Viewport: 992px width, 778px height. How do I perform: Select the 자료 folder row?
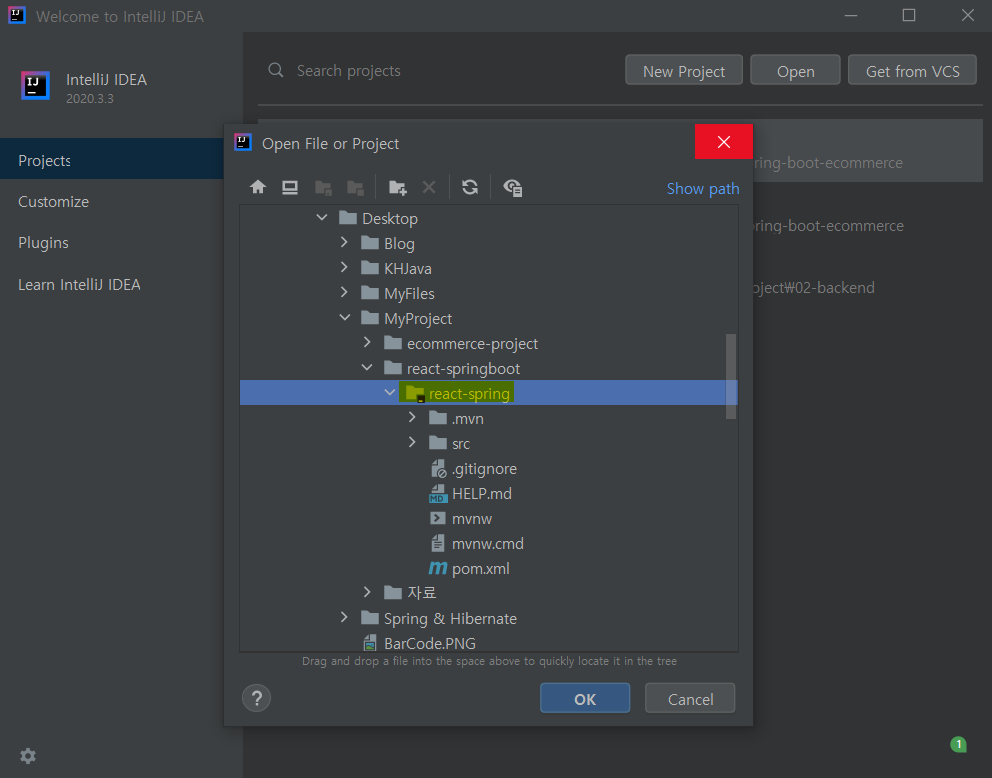pos(488,593)
